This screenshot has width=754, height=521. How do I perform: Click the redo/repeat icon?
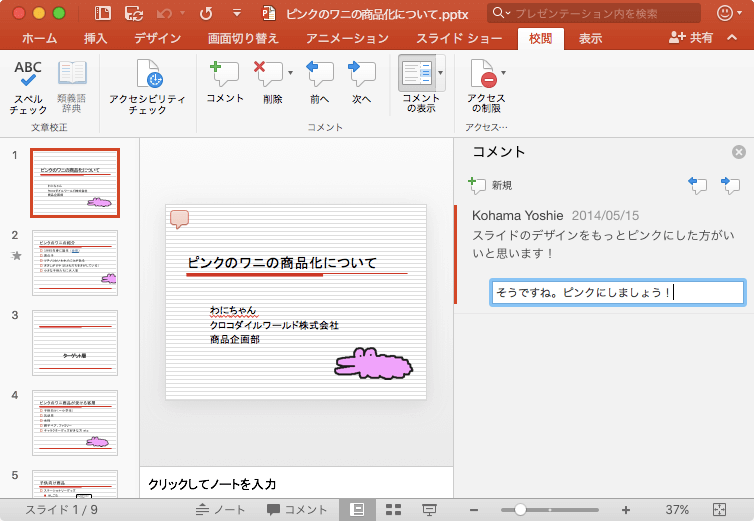coord(206,13)
